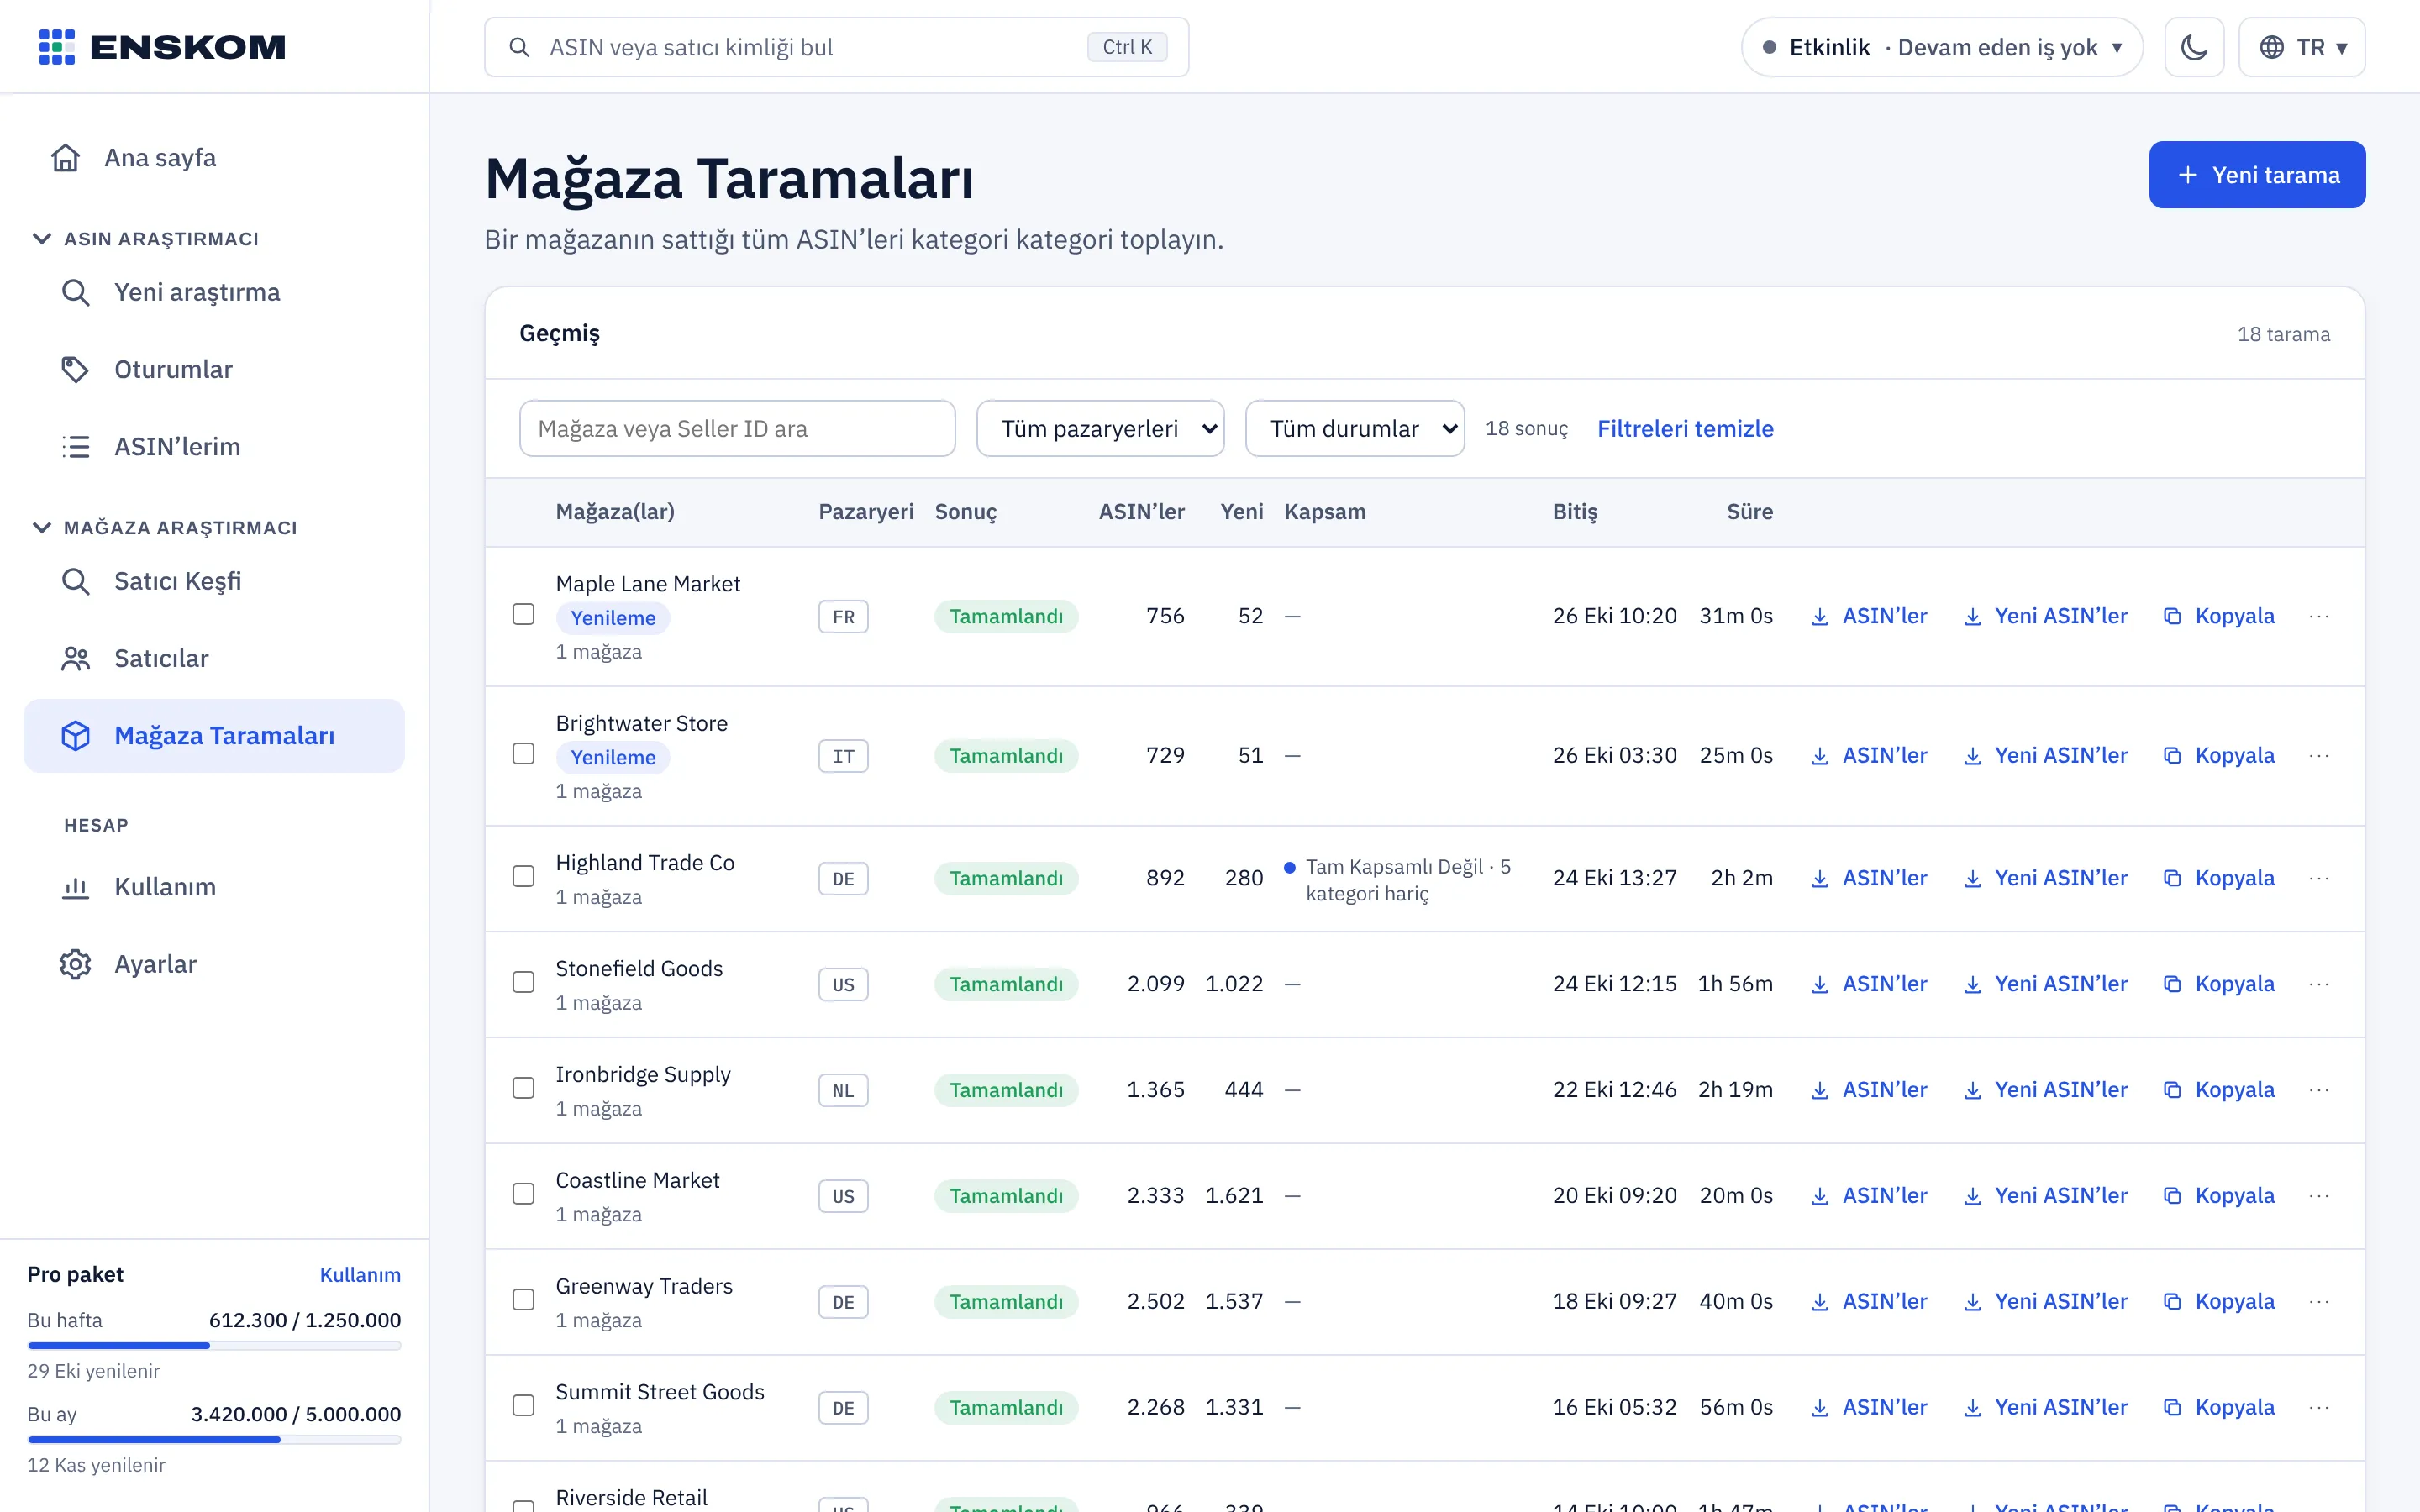The width and height of the screenshot is (2420, 1512).
Task: Toggle dark mode moon icon
Action: coord(2193,47)
